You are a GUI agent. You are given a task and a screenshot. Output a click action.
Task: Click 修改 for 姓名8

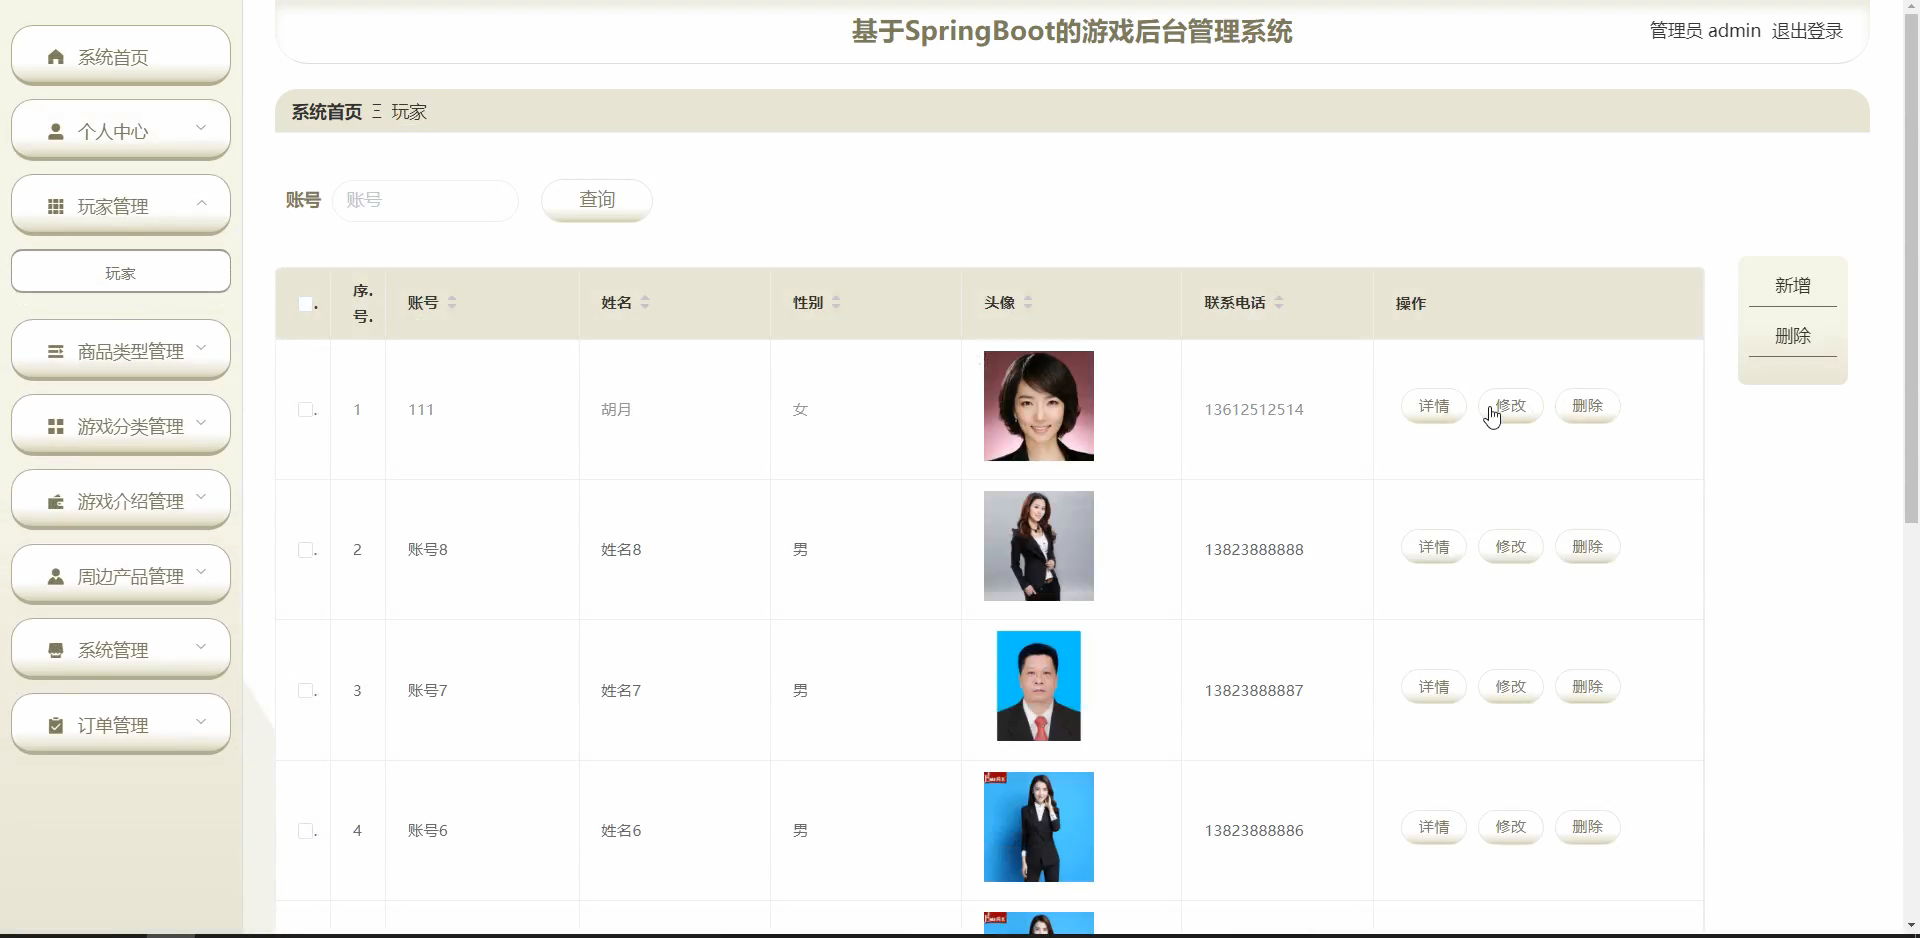pyautogui.click(x=1511, y=547)
